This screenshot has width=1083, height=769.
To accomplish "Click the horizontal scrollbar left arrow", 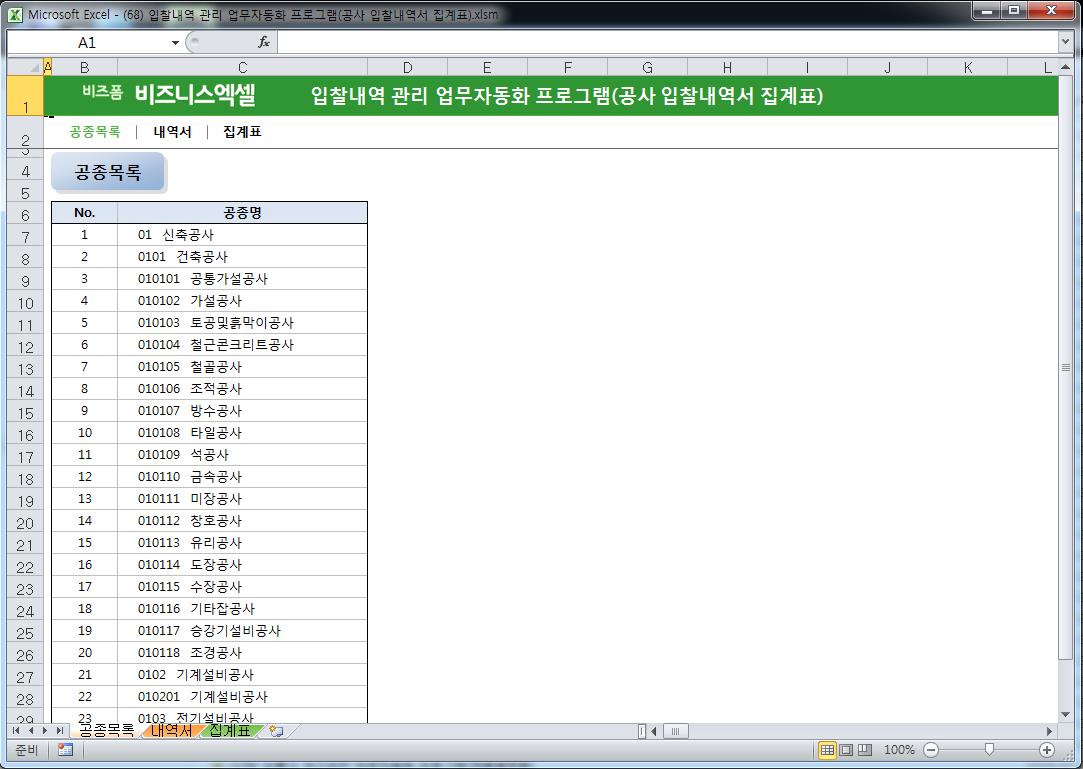I will click(654, 730).
